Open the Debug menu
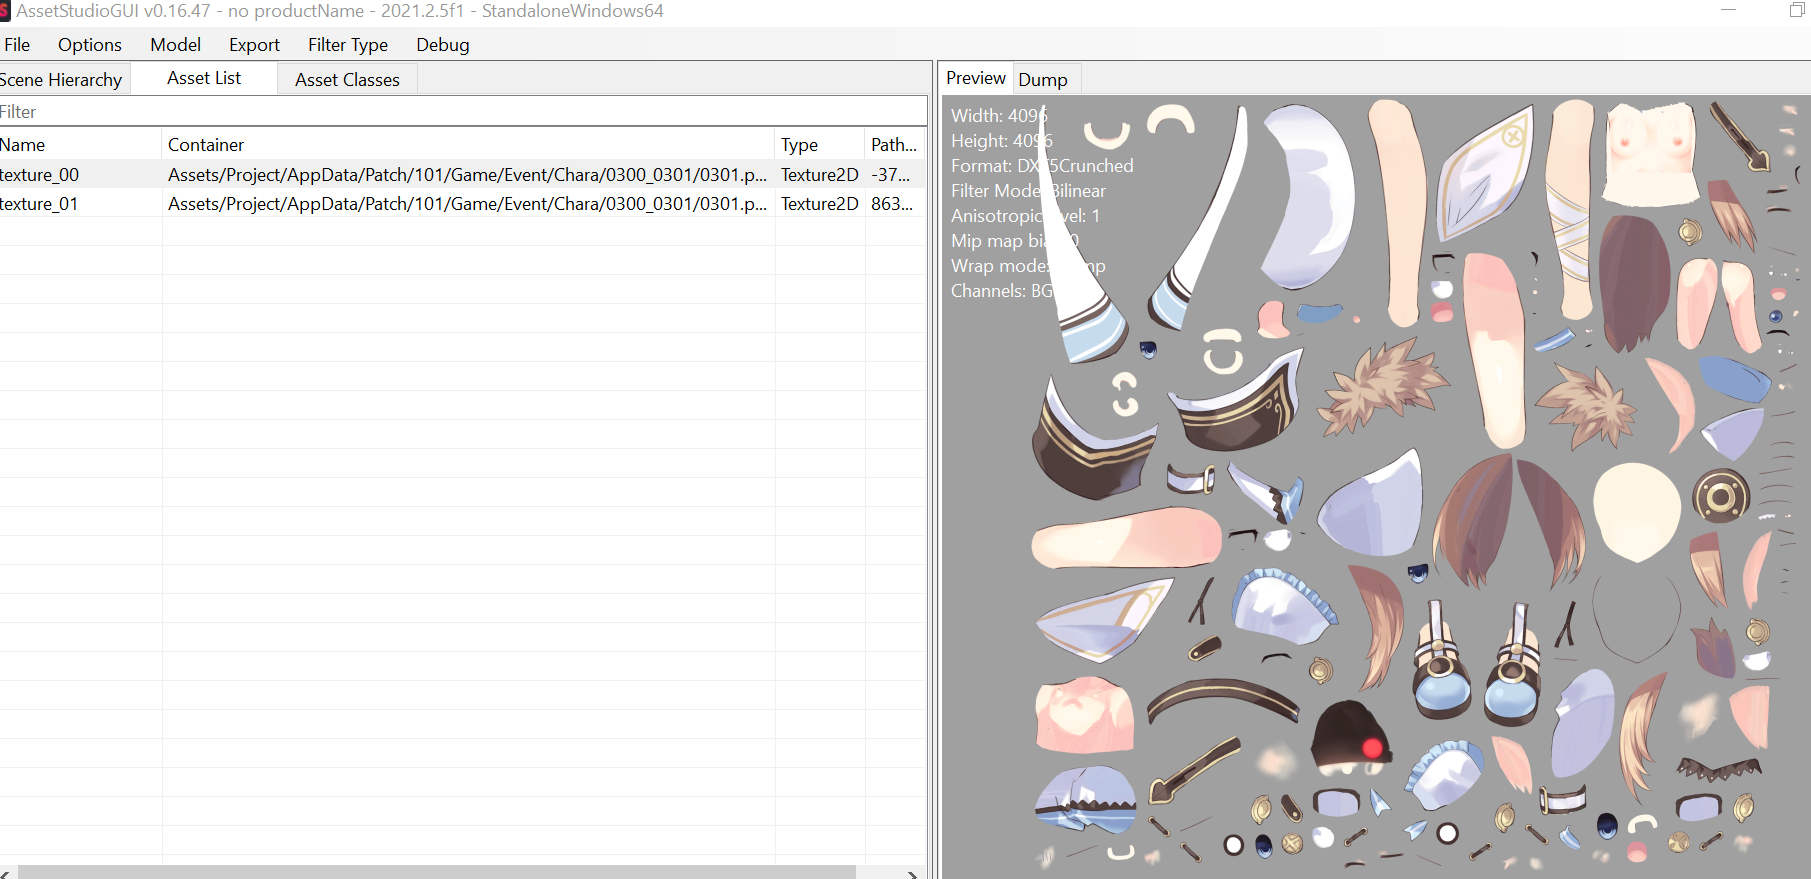The image size is (1811, 879). click(442, 45)
